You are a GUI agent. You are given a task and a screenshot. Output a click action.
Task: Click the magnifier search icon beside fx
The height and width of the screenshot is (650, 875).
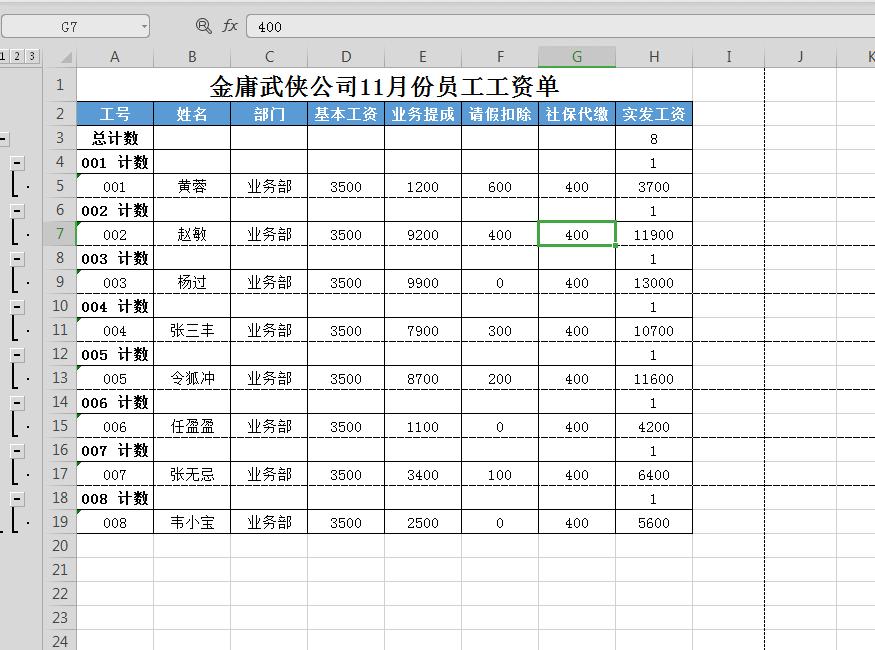click(x=205, y=27)
